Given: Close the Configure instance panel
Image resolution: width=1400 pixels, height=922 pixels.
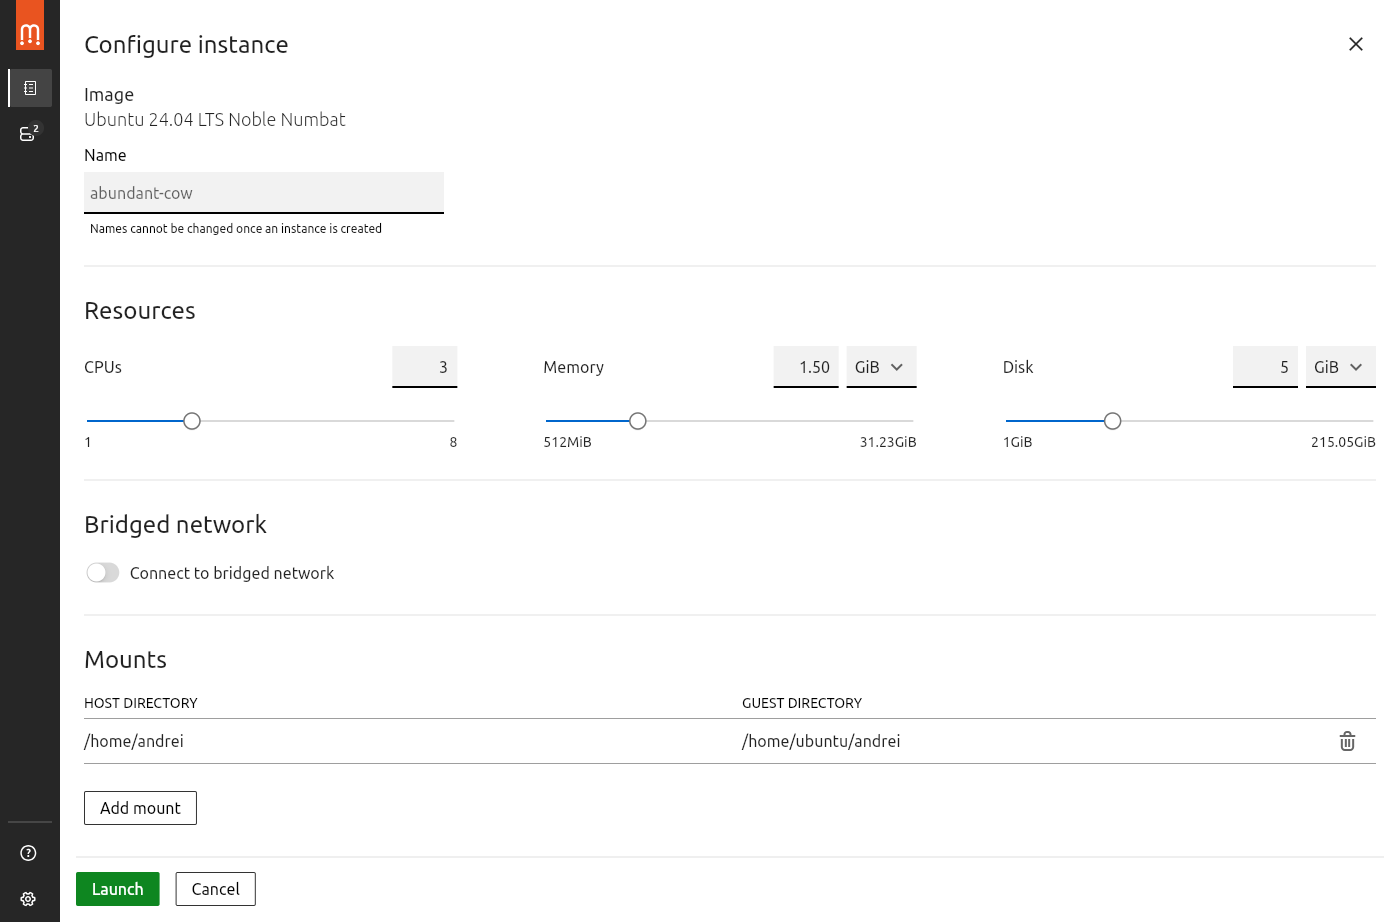Looking at the screenshot, I should pyautogui.click(x=1355, y=44).
